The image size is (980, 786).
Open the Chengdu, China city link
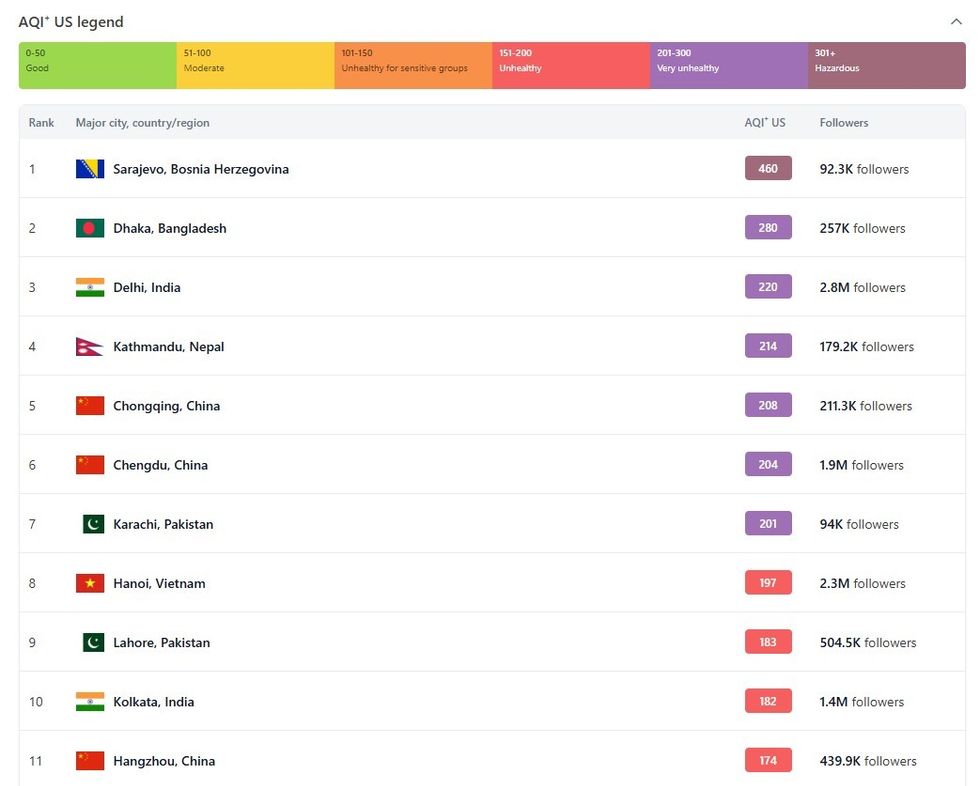click(x=163, y=465)
